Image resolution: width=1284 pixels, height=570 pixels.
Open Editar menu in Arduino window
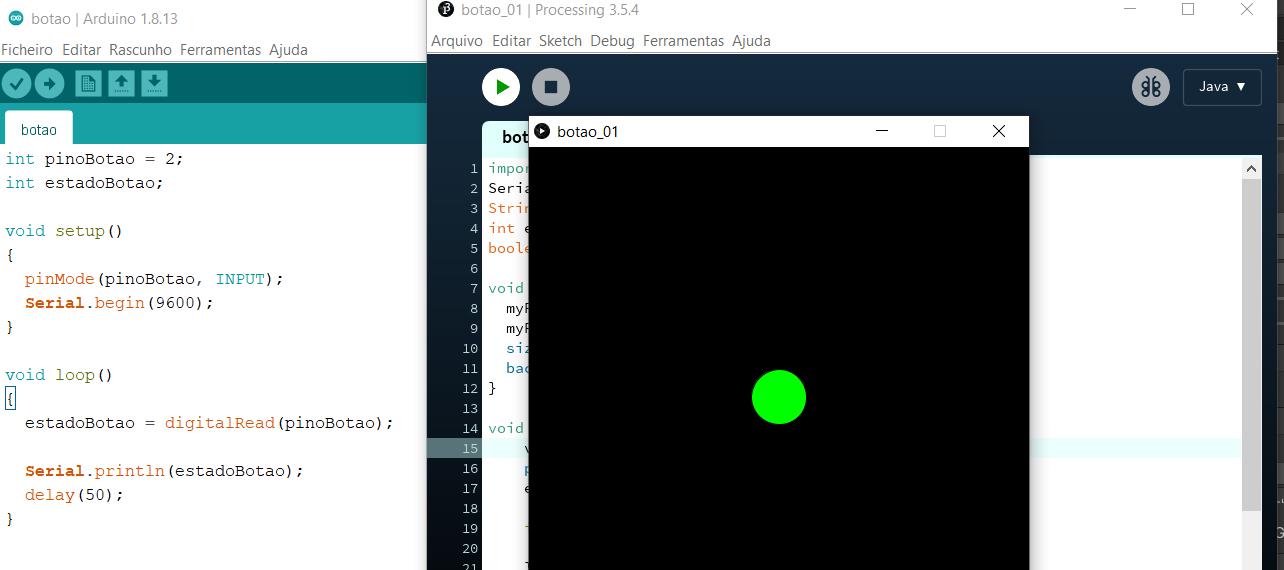81,49
